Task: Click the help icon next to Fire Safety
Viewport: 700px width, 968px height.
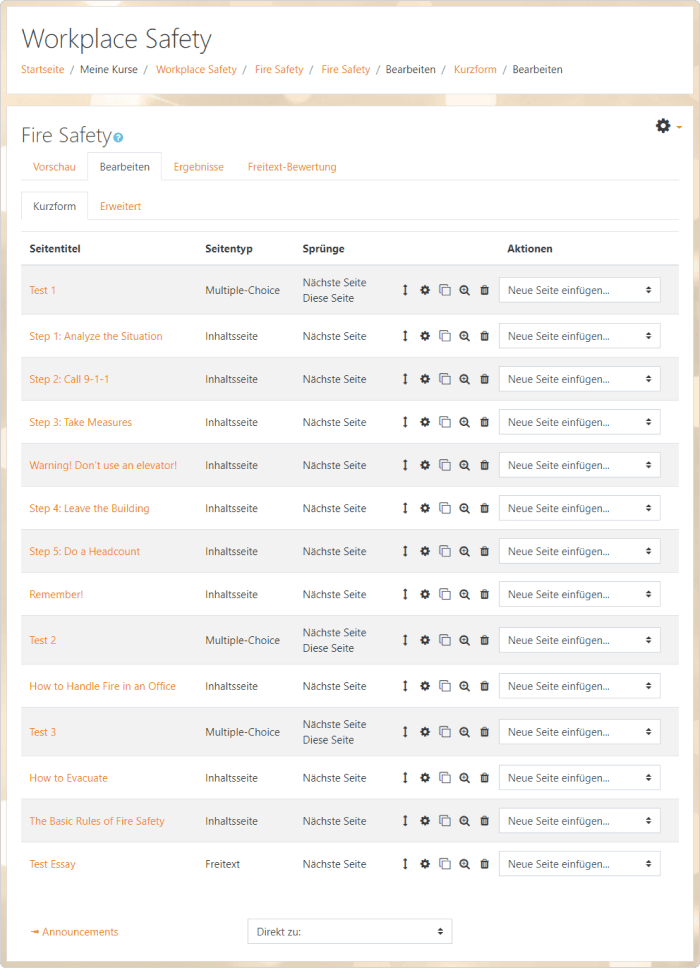Action: pyautogui.click(x=119, y=138)
